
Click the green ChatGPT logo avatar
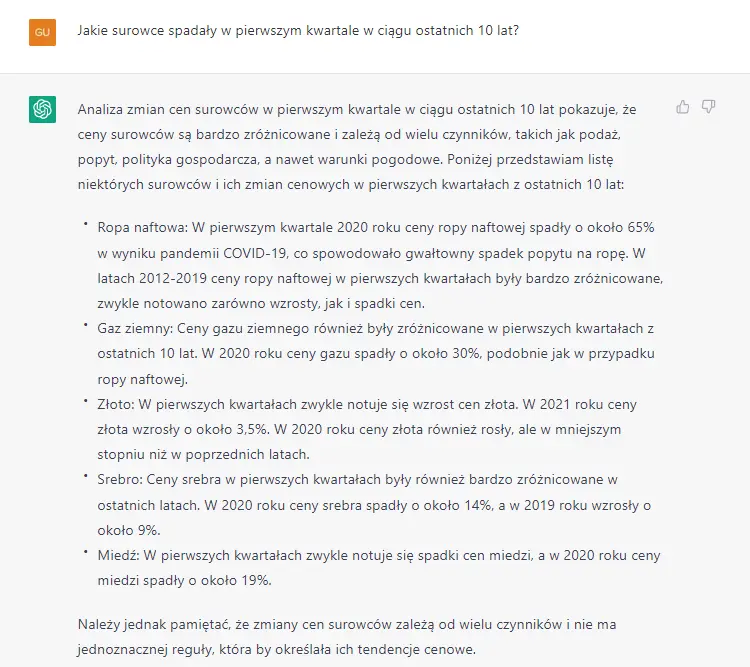pyautogui.click(x=42, y=109)
